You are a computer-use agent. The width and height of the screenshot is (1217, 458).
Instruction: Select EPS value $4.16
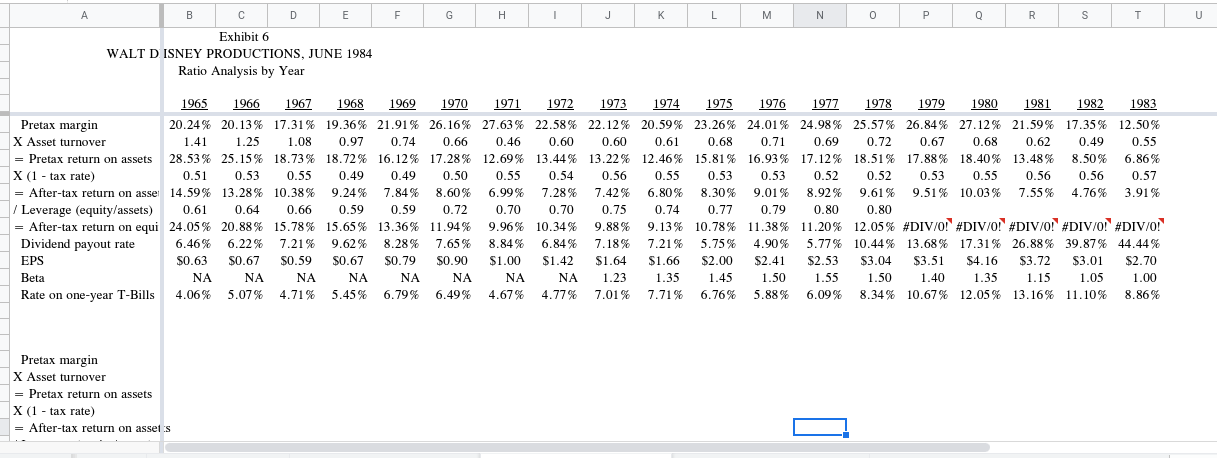tap(985, 261)
